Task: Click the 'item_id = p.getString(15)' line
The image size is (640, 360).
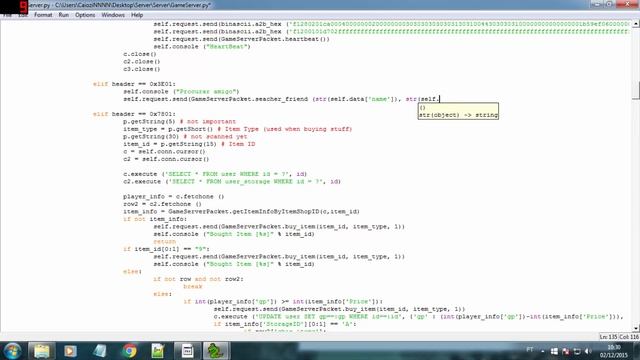Action: point(189,144)
